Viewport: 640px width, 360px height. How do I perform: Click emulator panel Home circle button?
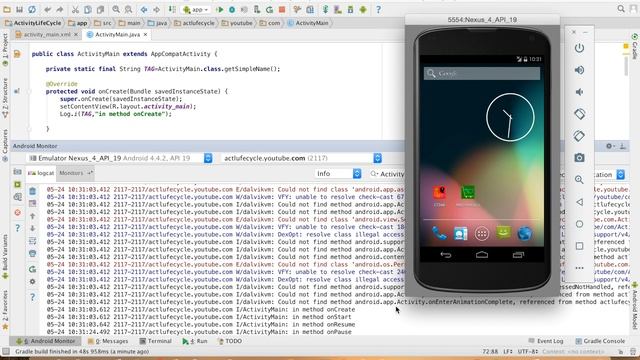(x=579, y=224)
